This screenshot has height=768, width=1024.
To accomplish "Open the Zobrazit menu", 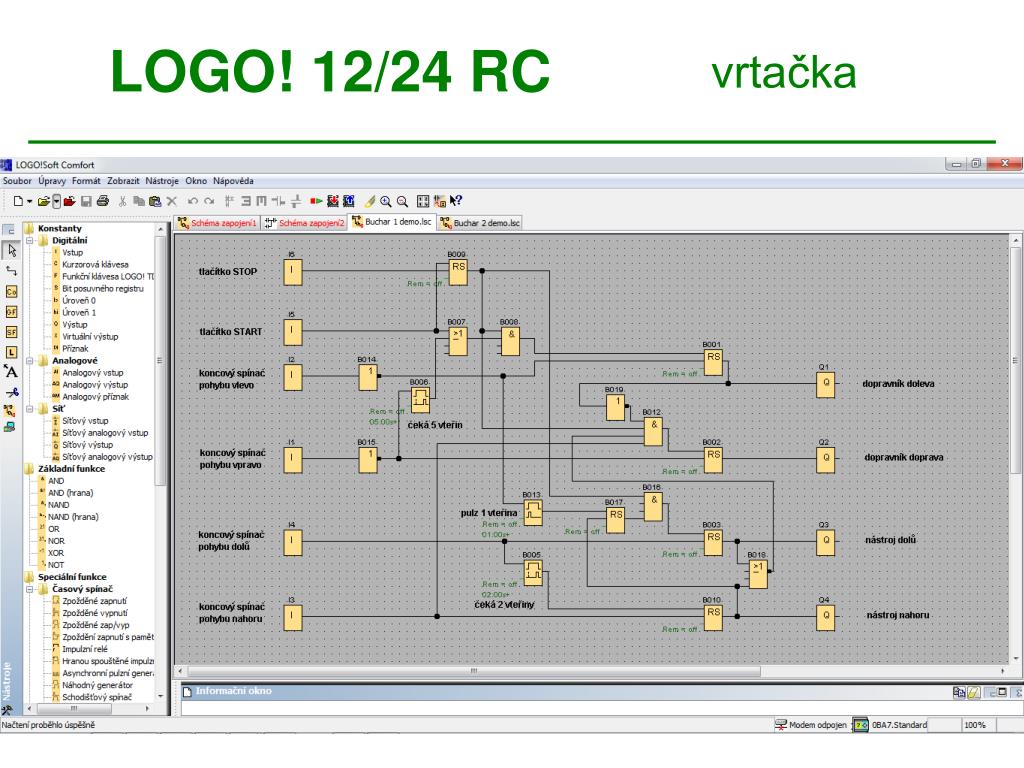I will tap(123, 181).
